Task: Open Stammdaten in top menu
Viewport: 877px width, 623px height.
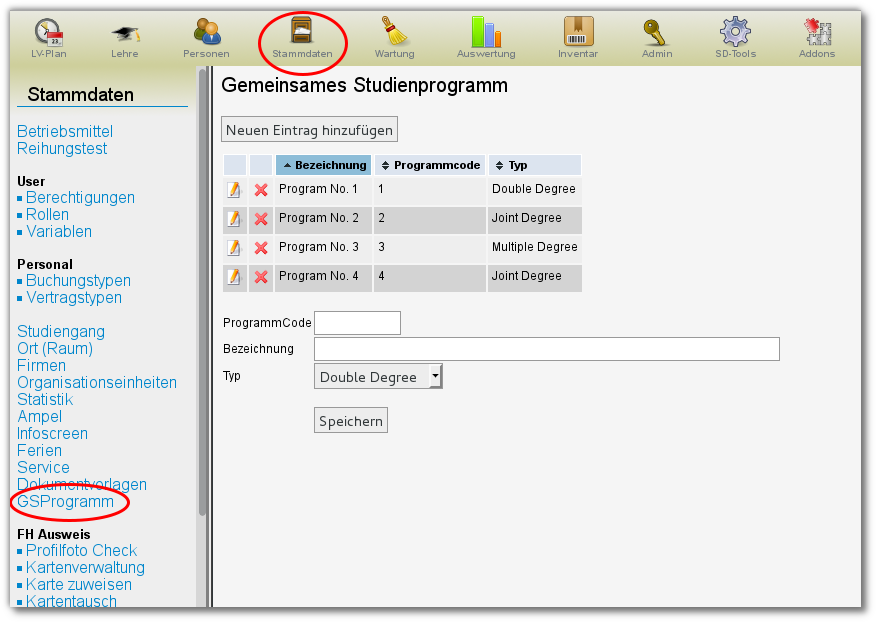Action: coord(302,38)
